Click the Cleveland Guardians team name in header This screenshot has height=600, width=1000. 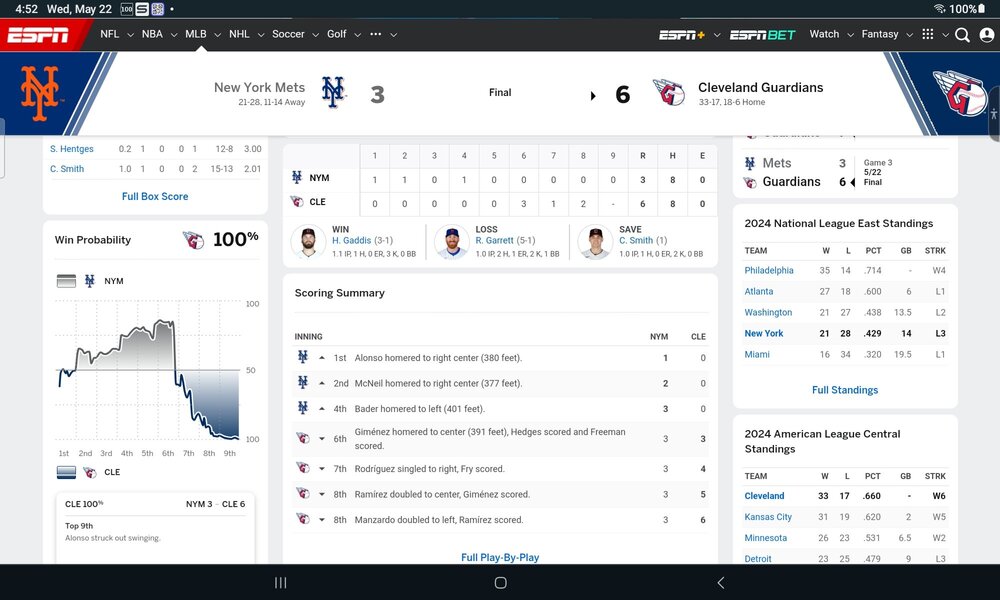[x=760, y=87]
